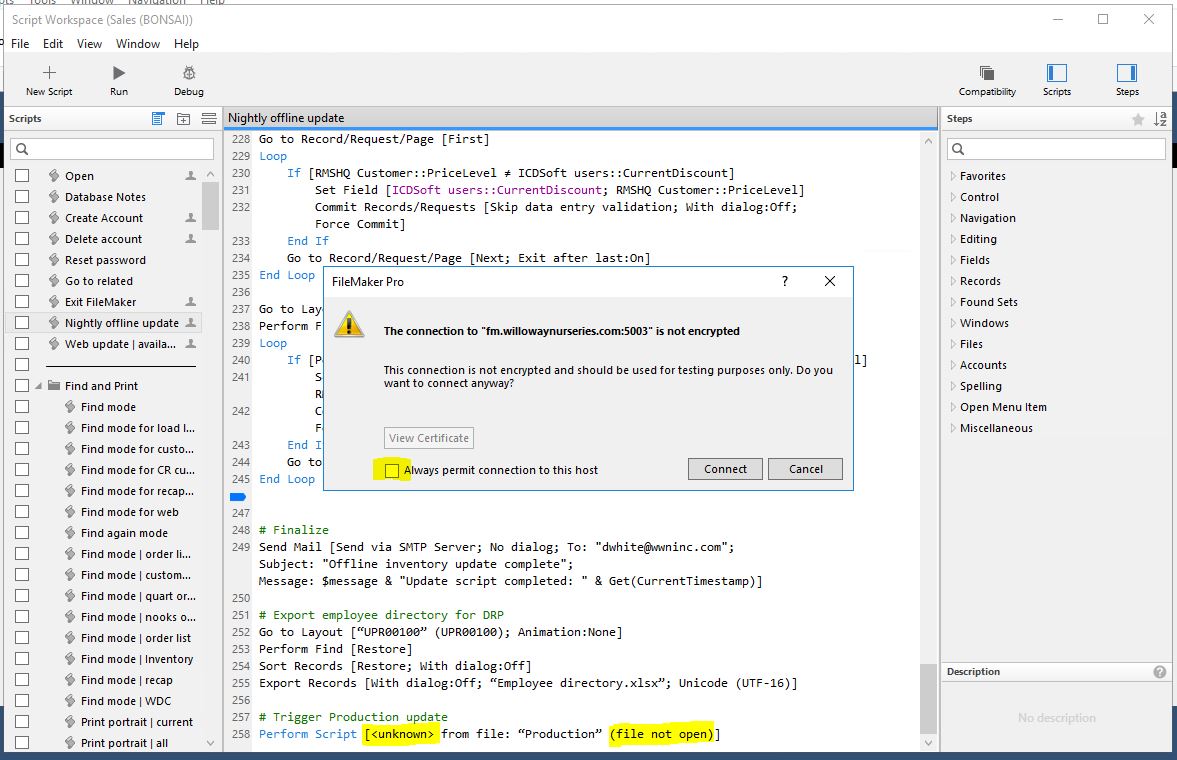Expand the Fields steps category
Viewport: 1177px width, 760px height.
coord(953,260)
